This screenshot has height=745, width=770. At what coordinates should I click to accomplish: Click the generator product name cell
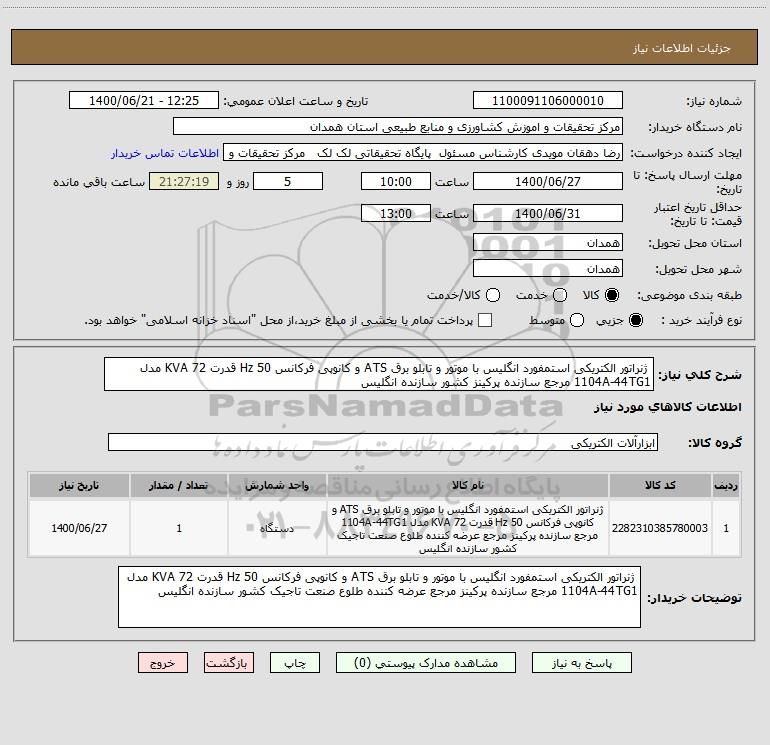coord(468,528)
